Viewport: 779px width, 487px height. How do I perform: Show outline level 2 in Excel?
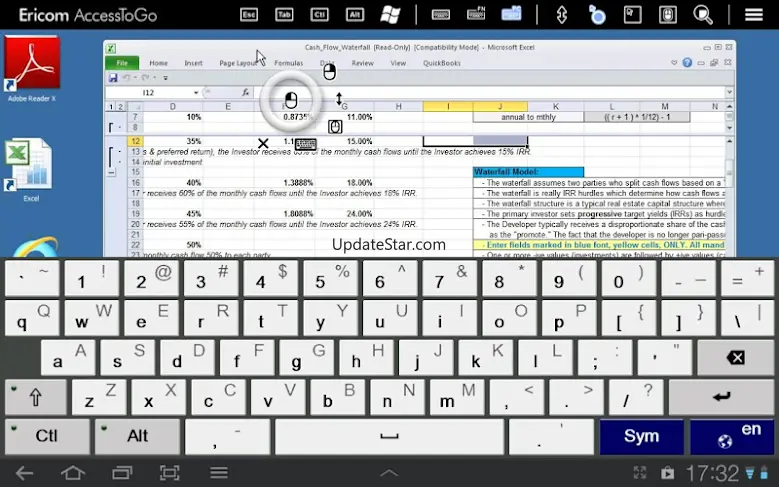point(120,106)
